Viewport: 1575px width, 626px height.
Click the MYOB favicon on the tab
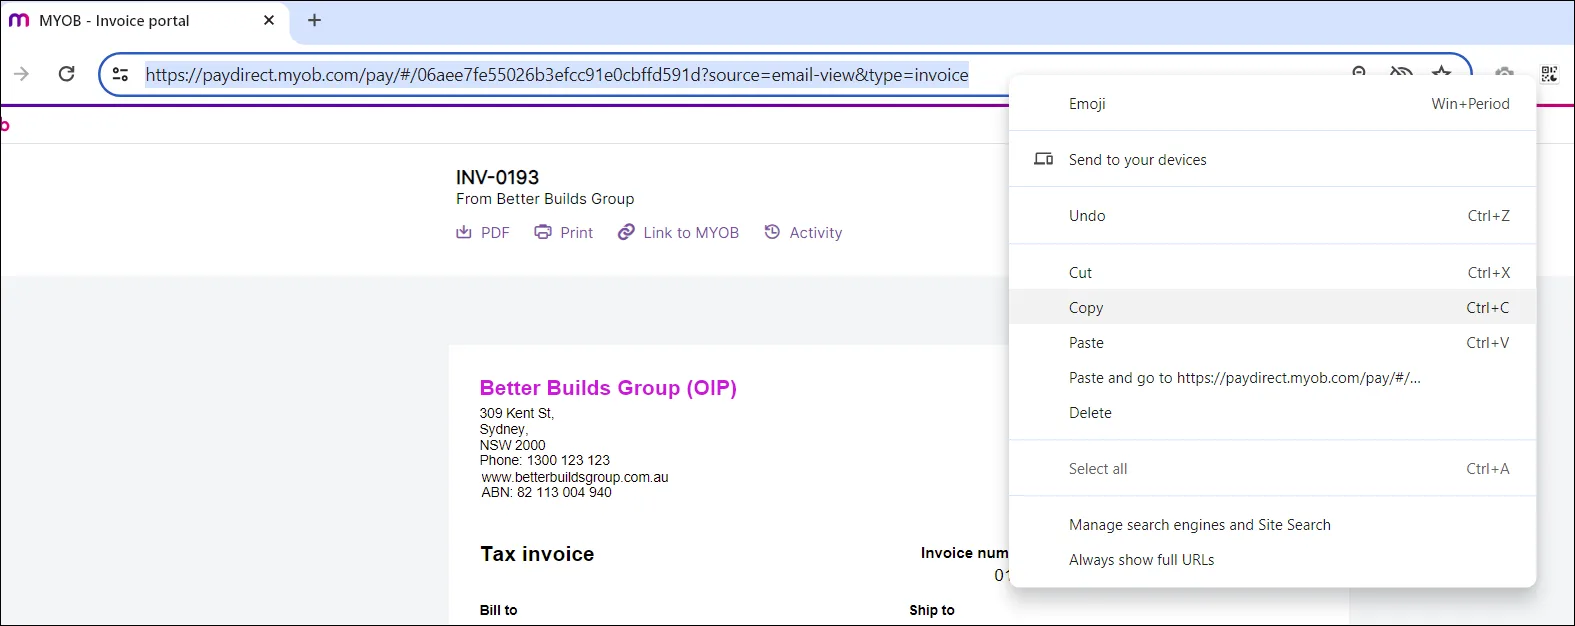point(19,20)
